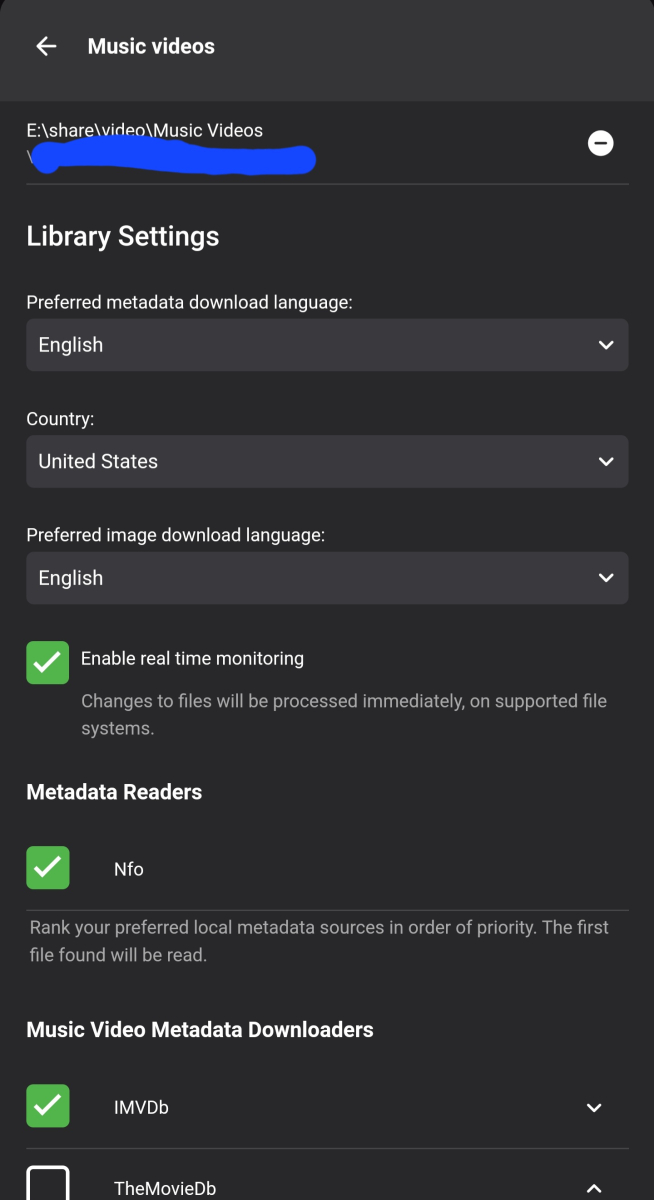Select the TheMovieDb downloader label

[165, 1188]
